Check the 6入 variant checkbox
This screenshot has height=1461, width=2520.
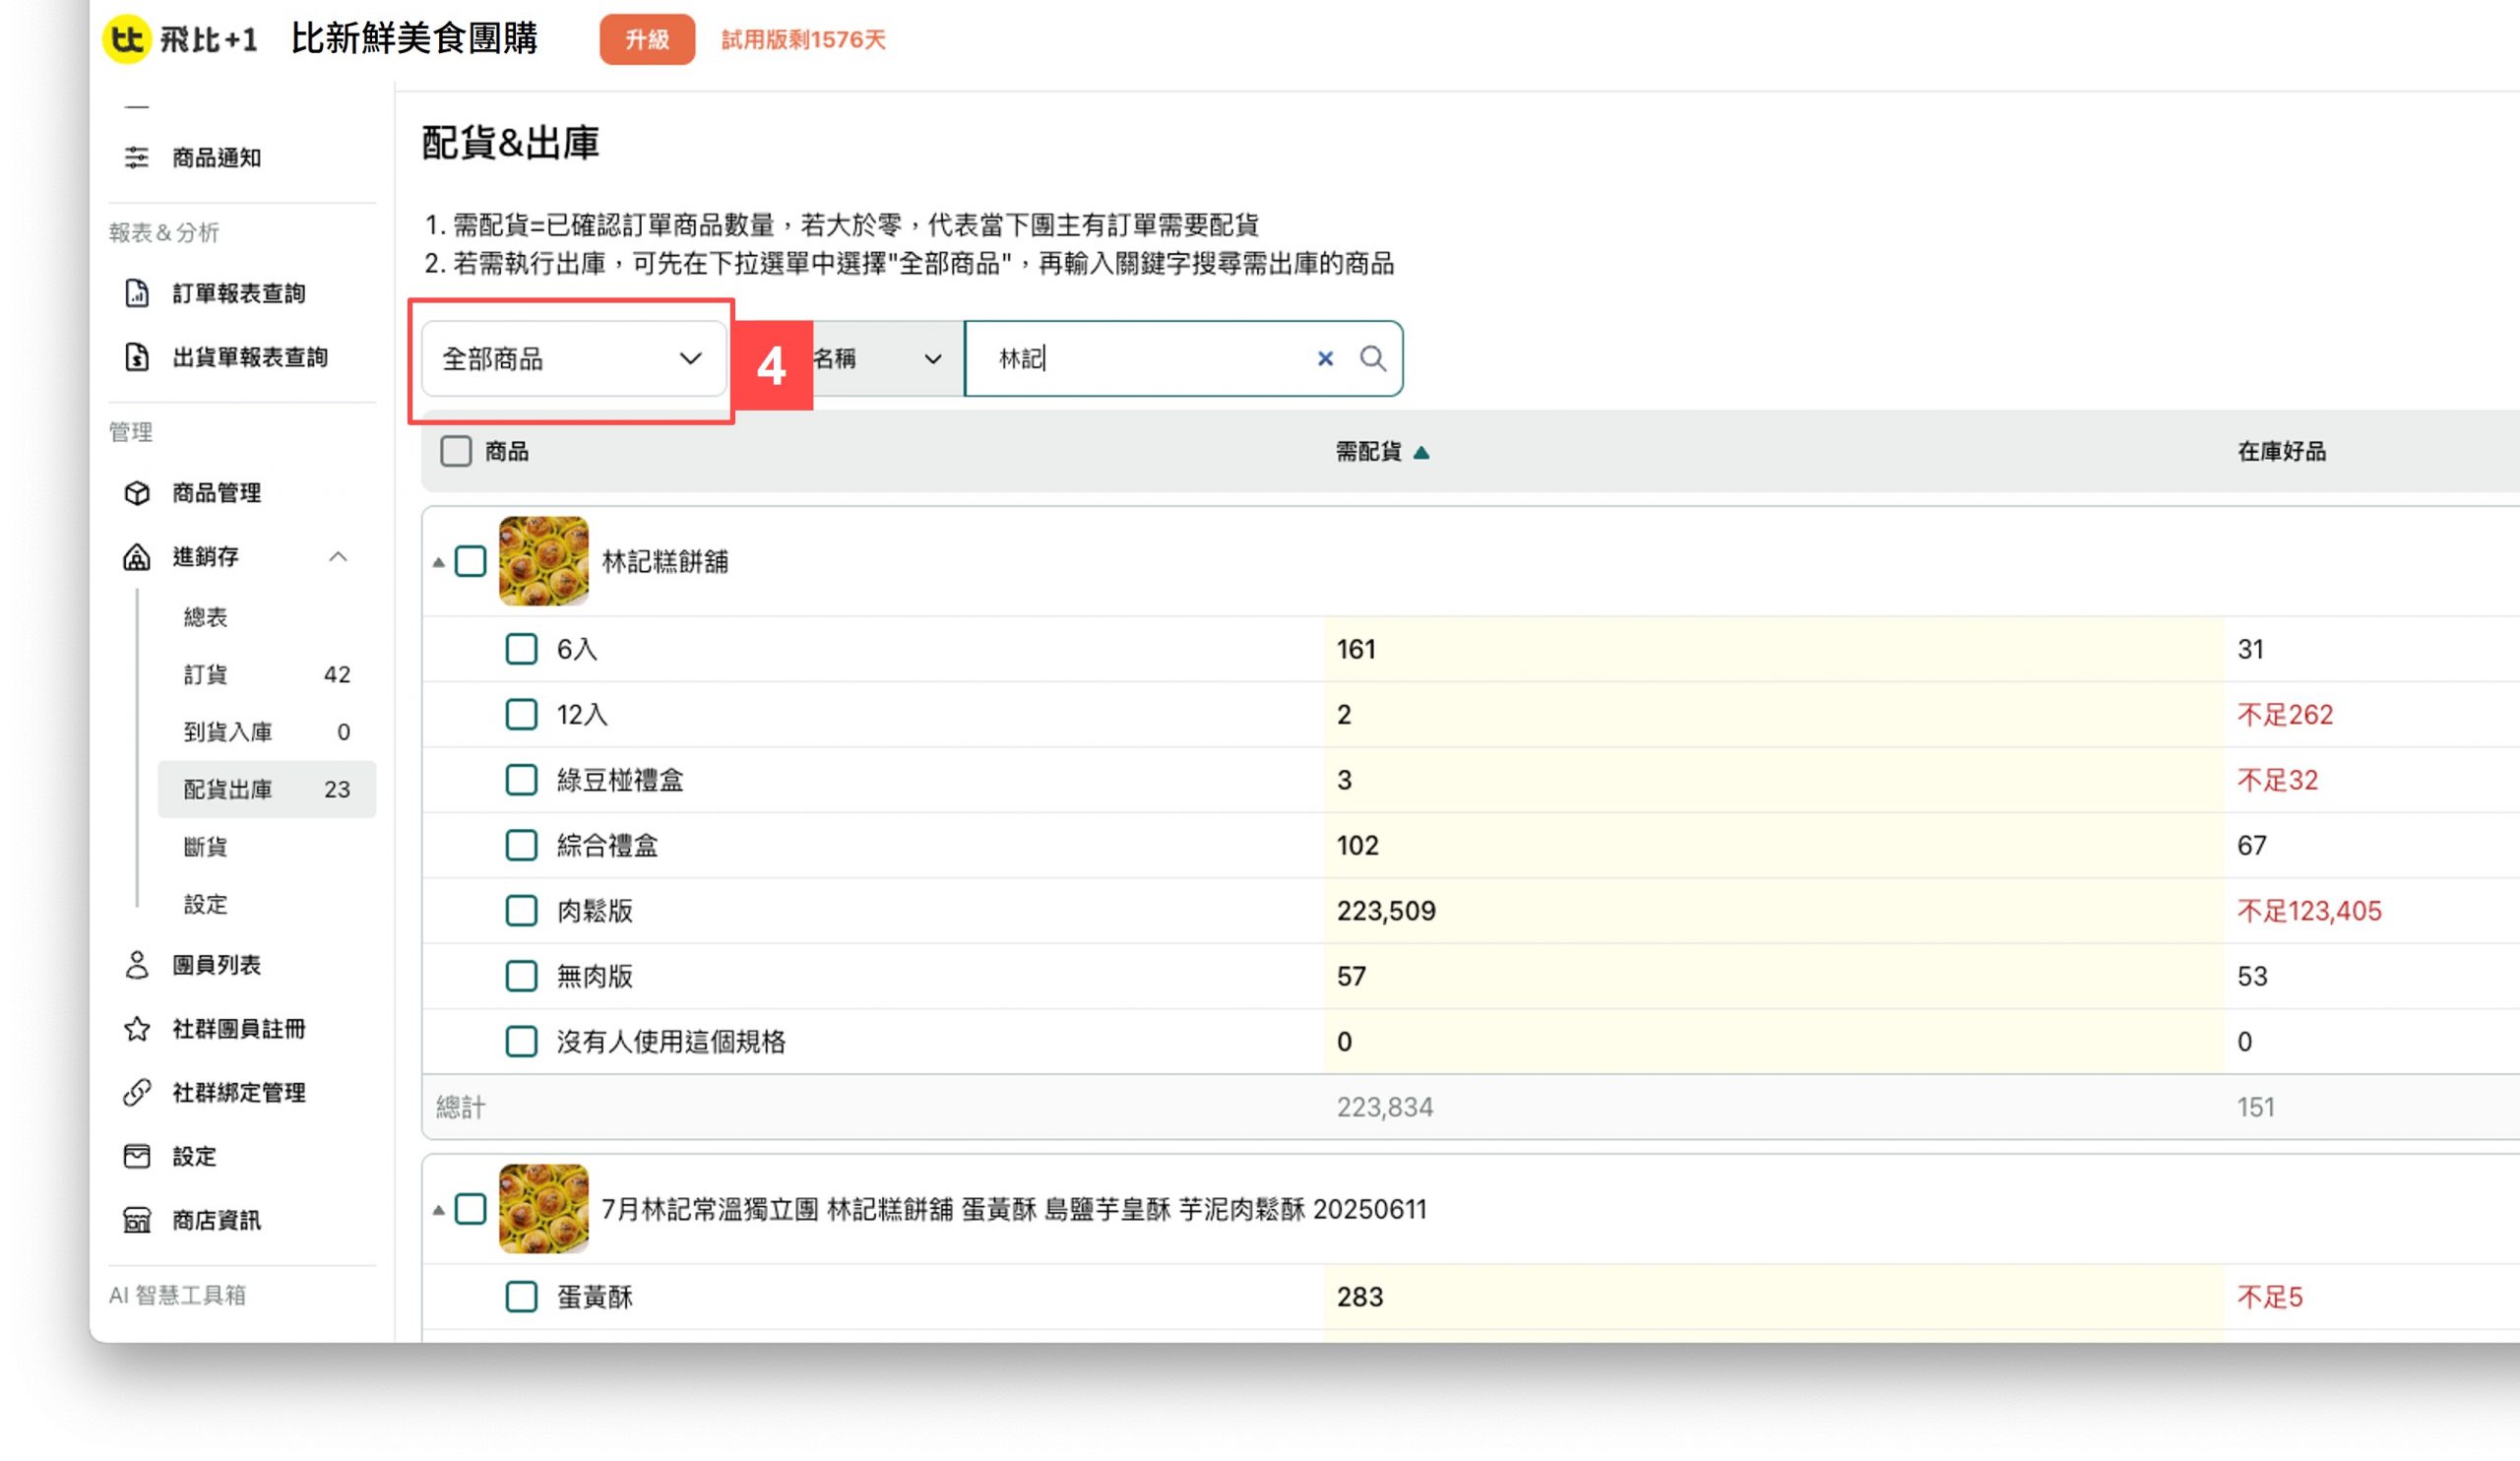point(521,649)
